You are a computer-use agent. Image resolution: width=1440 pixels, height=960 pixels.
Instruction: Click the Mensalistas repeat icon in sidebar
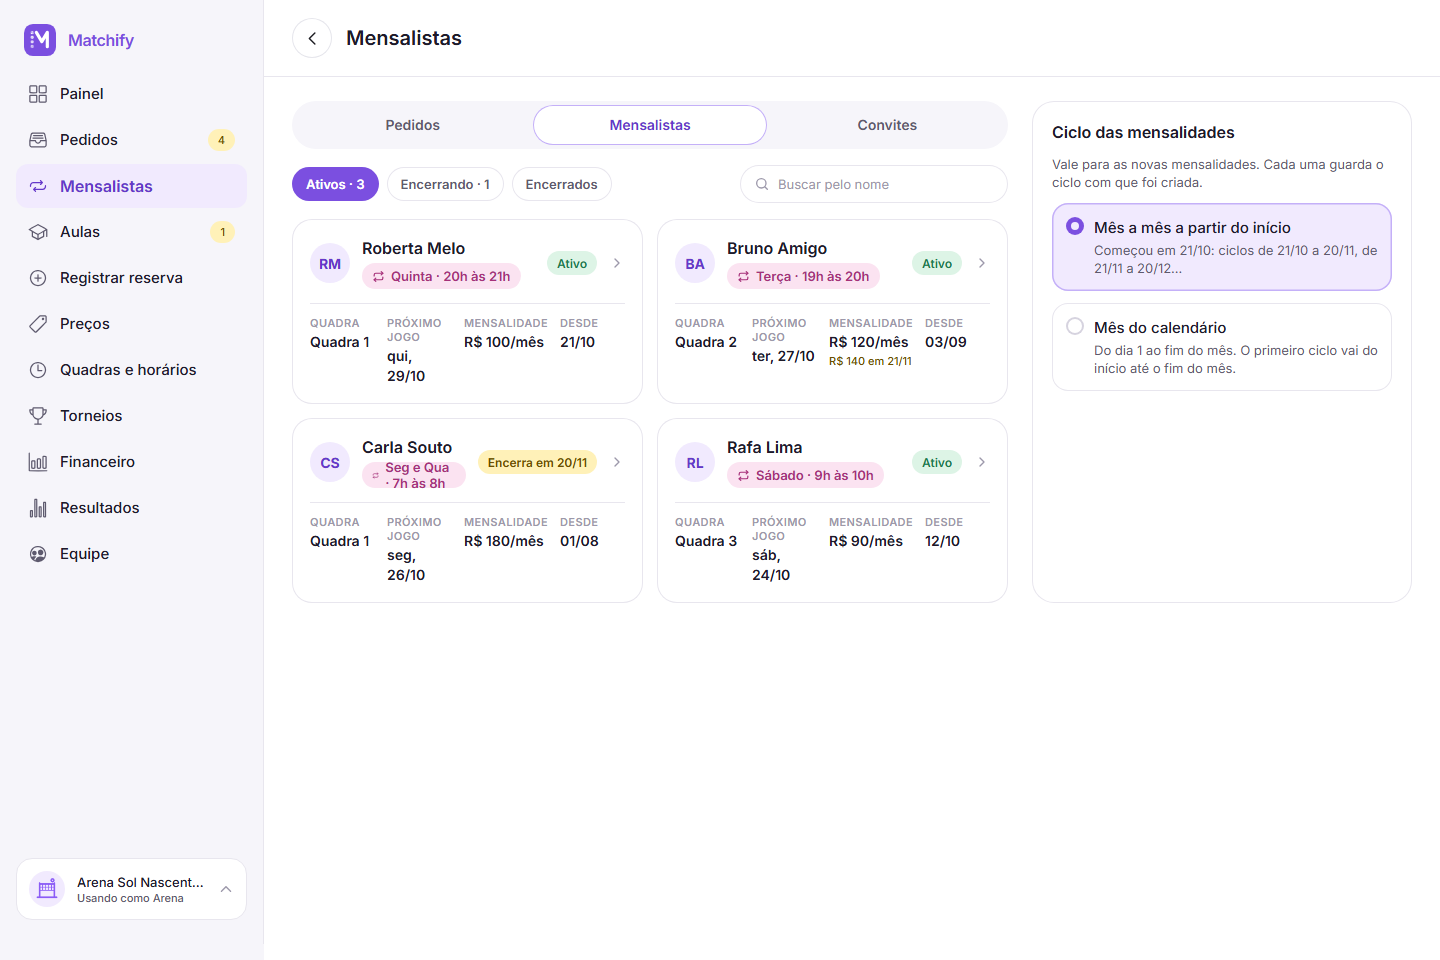click(x=38, y=186)
